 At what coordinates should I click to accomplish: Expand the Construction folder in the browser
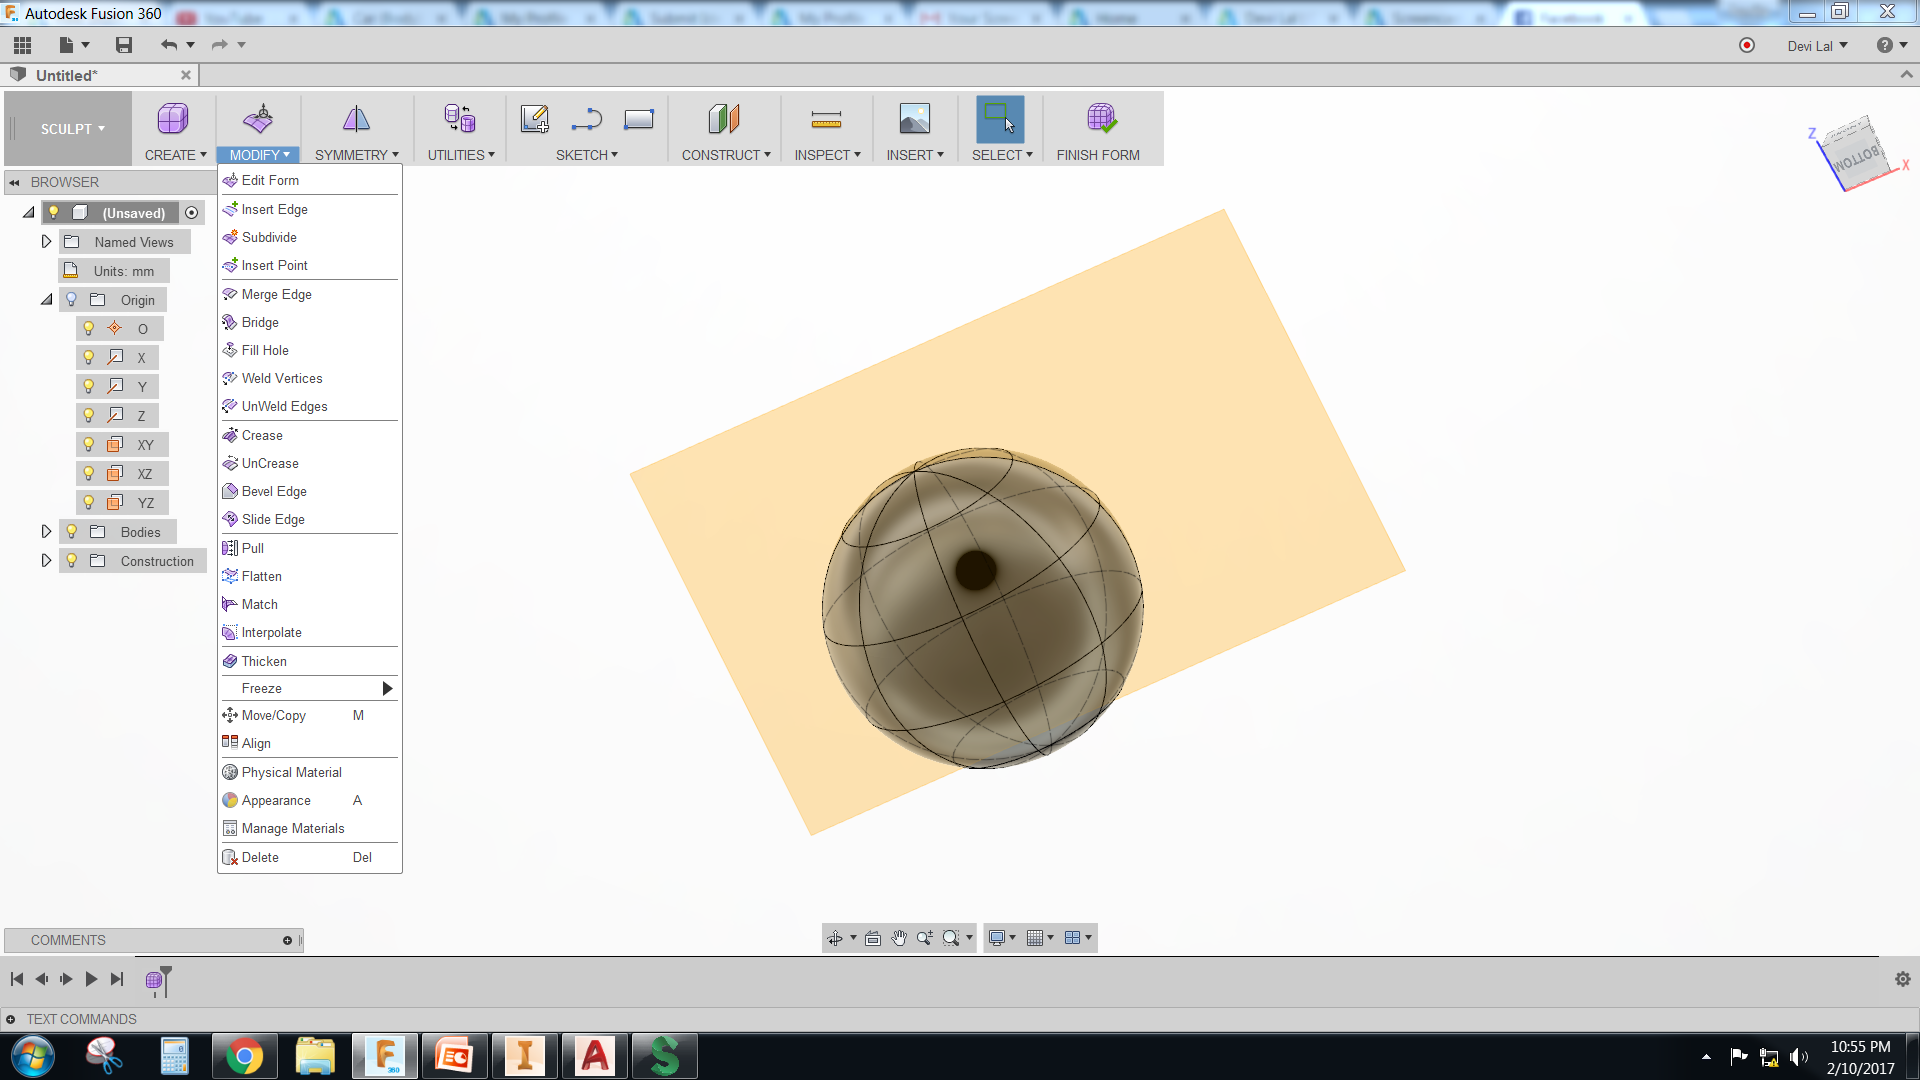pos(46,560)
